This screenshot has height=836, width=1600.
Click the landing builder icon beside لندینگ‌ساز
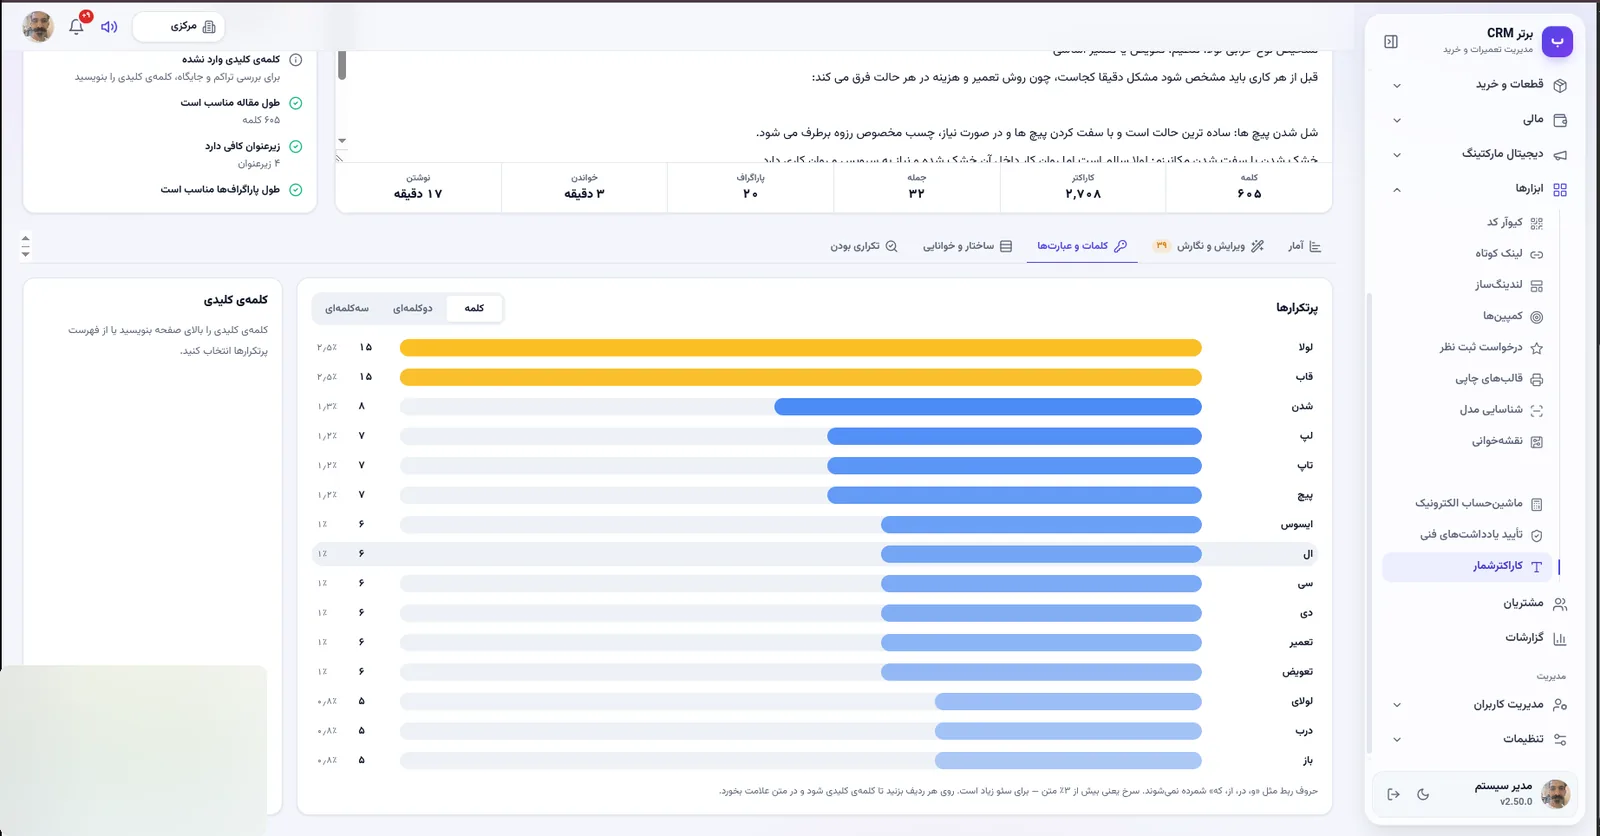(1537, 286)
